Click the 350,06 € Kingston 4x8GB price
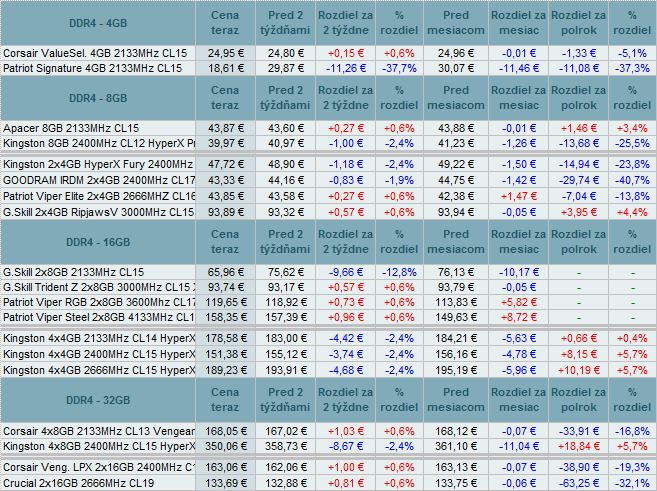Viewport: 657px width, 491px height. tap(225, 446)
